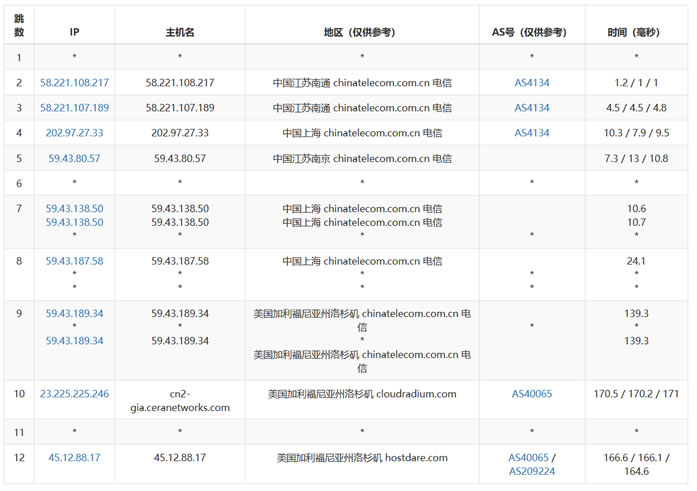The height and width of the screenshot is (491, 697).
Task: Open the blue 45.12.88.17 IP link
Action: (x=75, y=458)
